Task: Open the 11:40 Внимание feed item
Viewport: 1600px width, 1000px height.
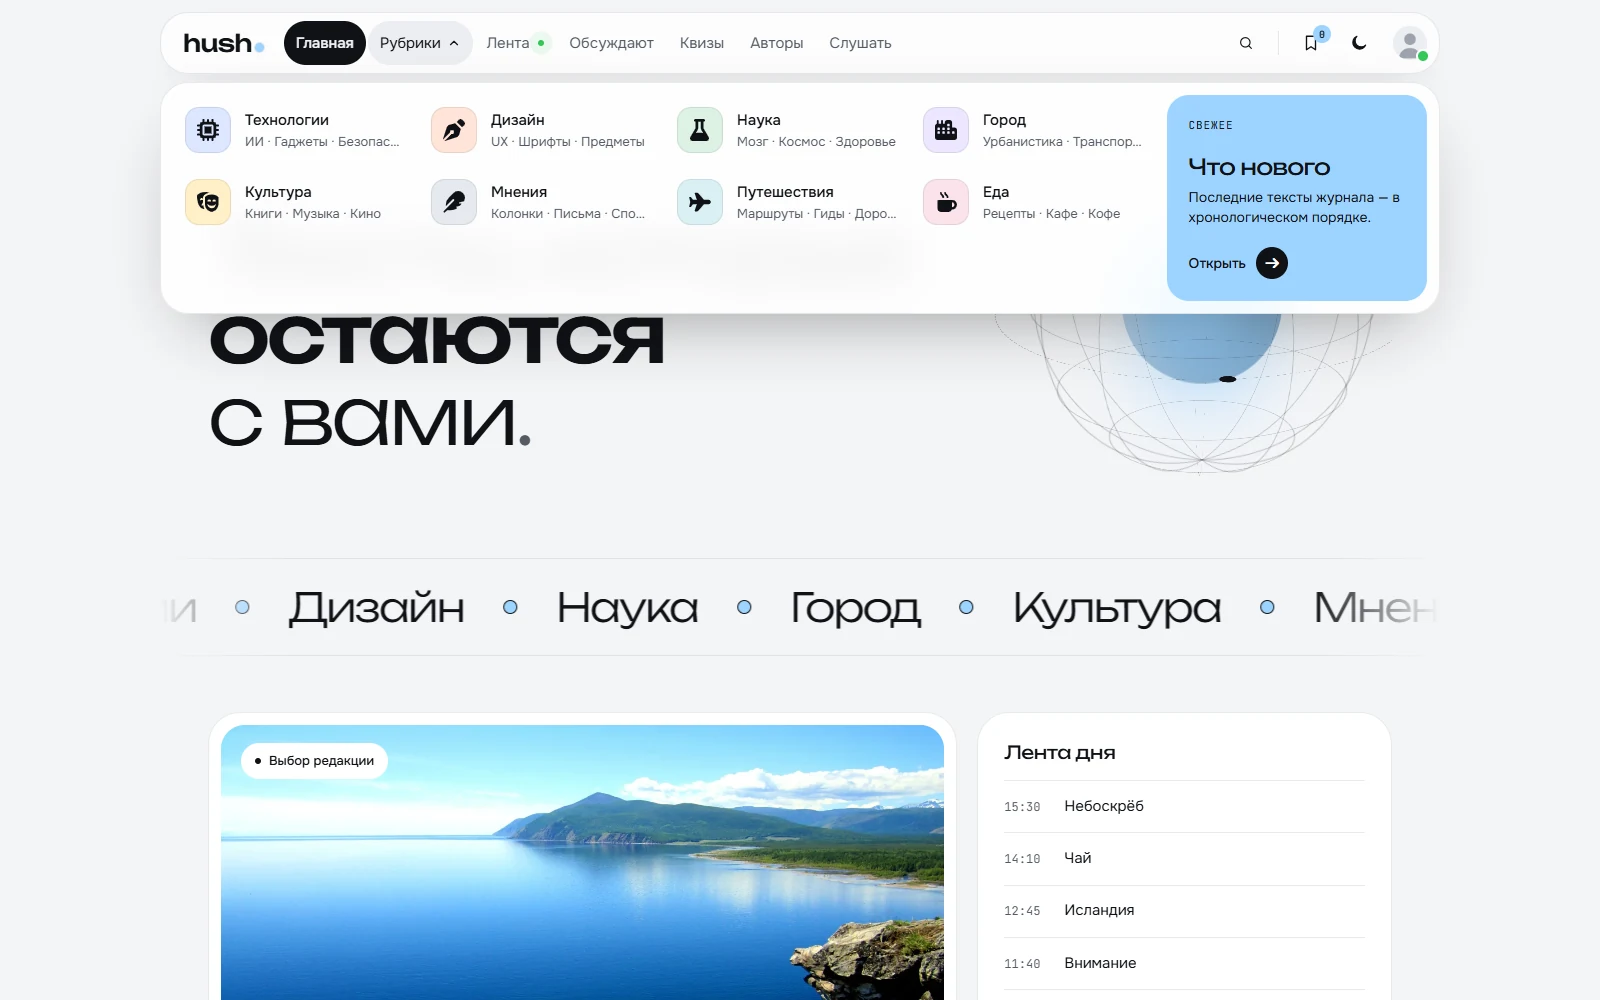Action: click(1185, 963)
